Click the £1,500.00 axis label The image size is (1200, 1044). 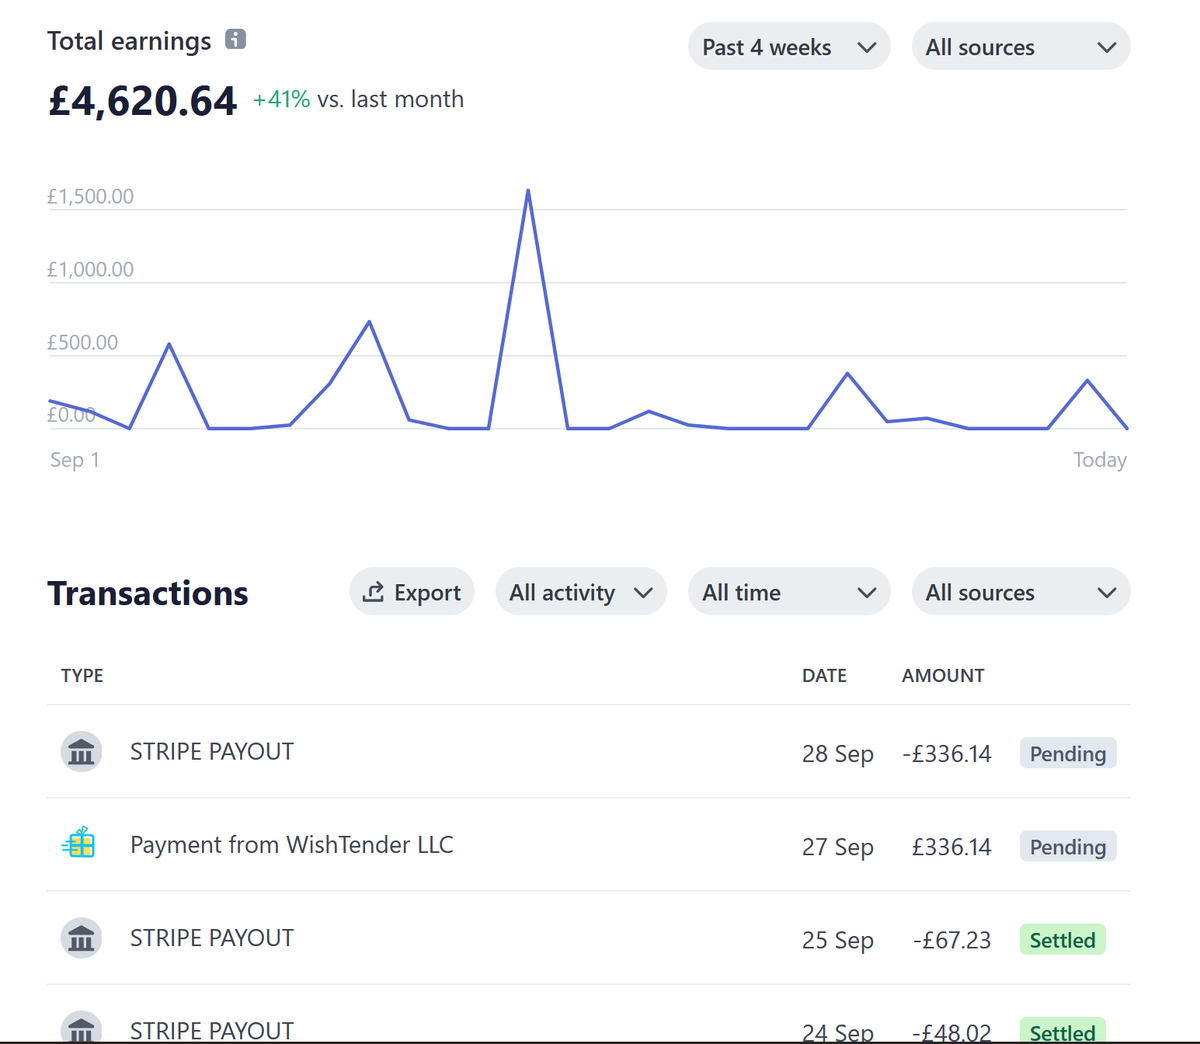coord(90,196)
